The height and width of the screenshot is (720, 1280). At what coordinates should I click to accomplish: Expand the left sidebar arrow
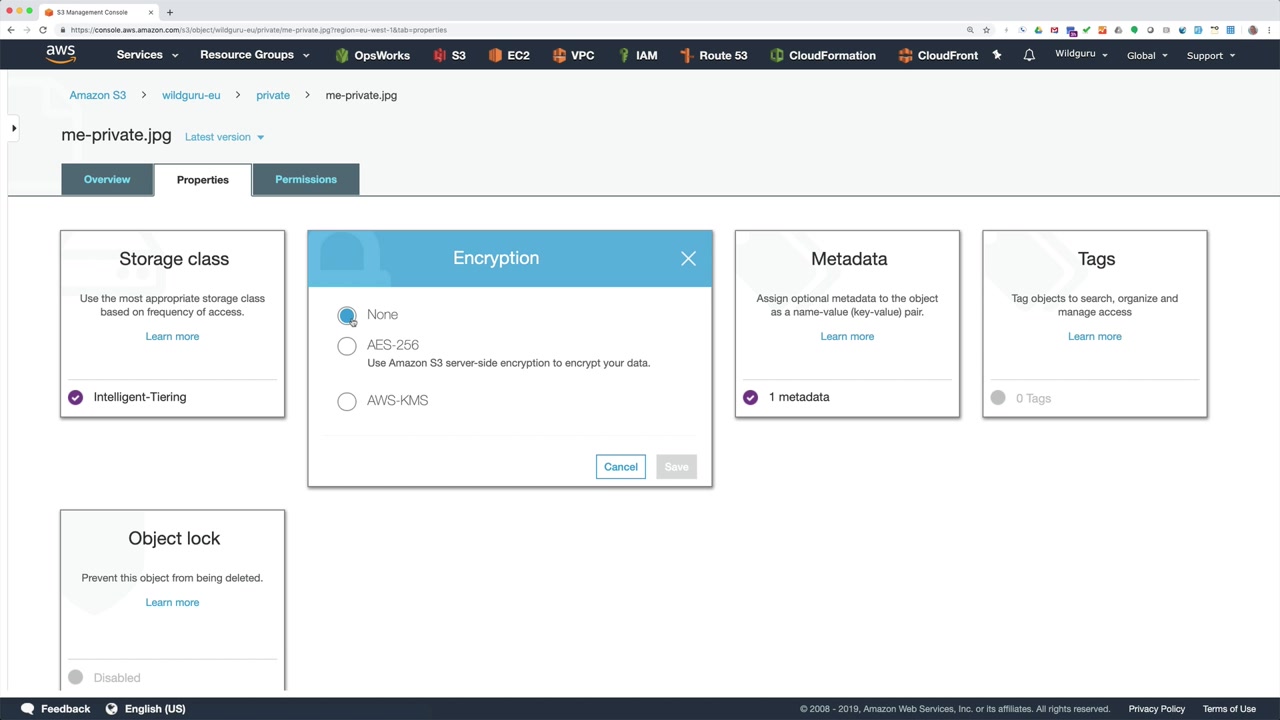click(14, 128)
